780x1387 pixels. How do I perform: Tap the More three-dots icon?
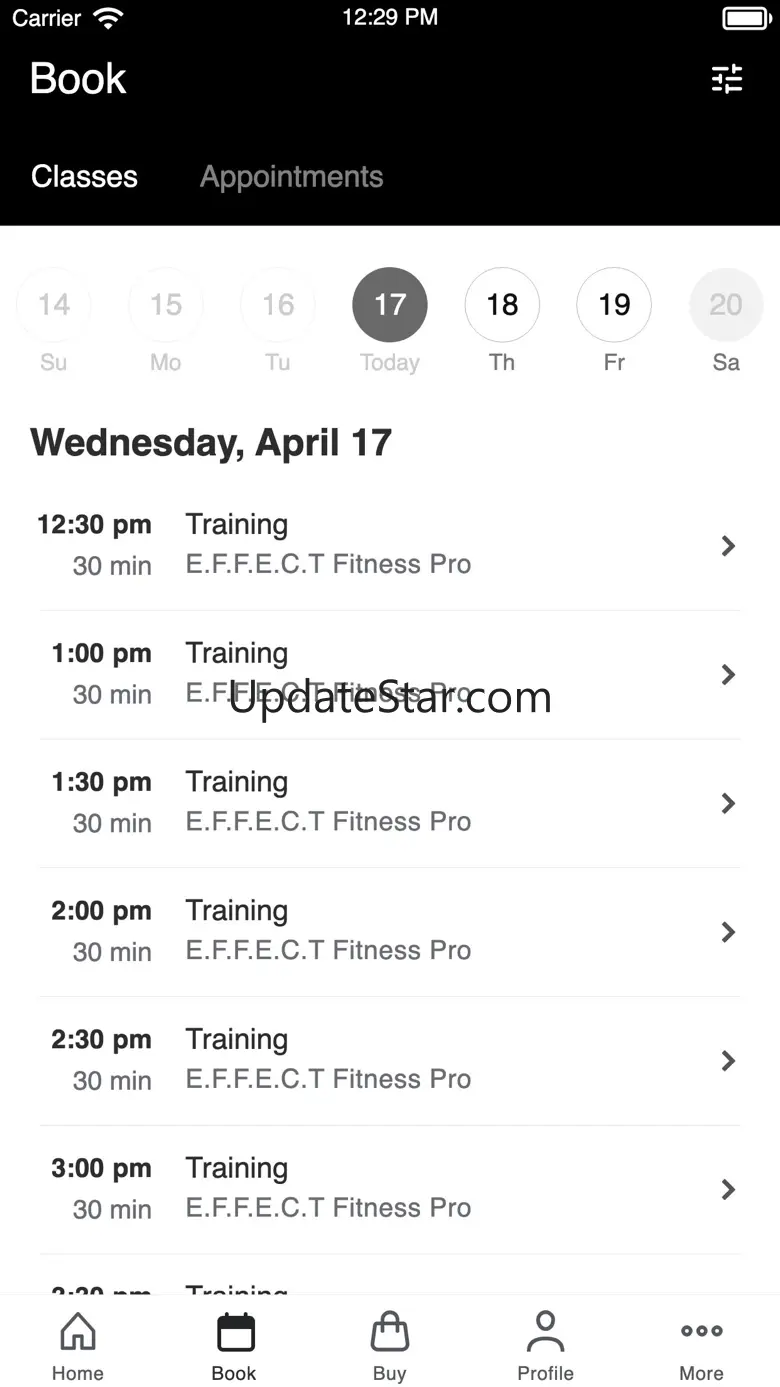(701, 1331)
